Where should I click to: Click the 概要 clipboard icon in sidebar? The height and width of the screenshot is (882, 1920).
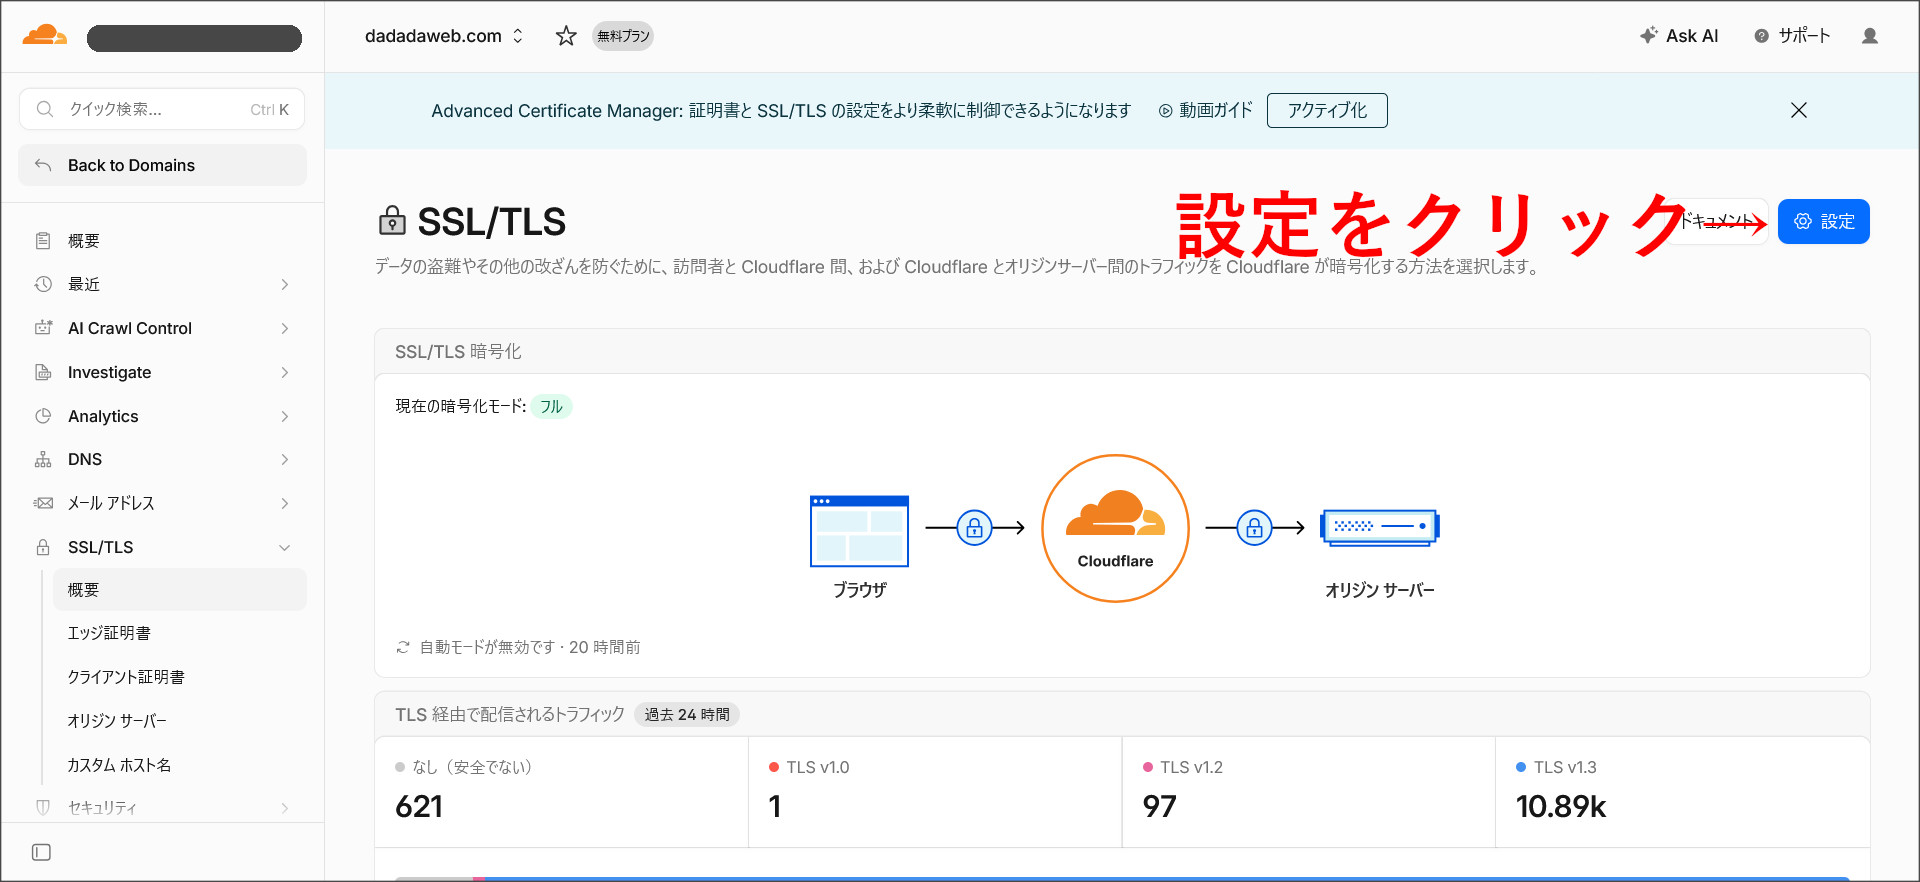43,241
